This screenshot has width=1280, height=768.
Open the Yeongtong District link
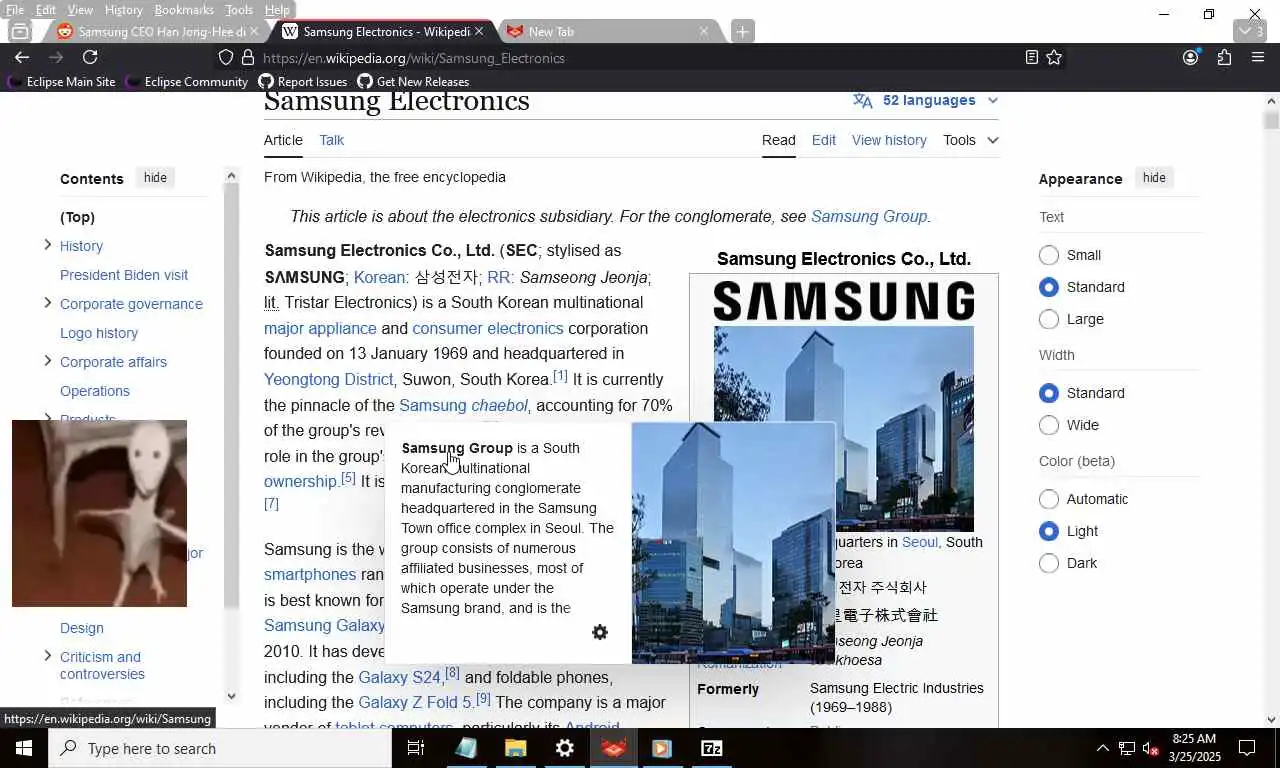pyautogui.click(x=328, y=379)
